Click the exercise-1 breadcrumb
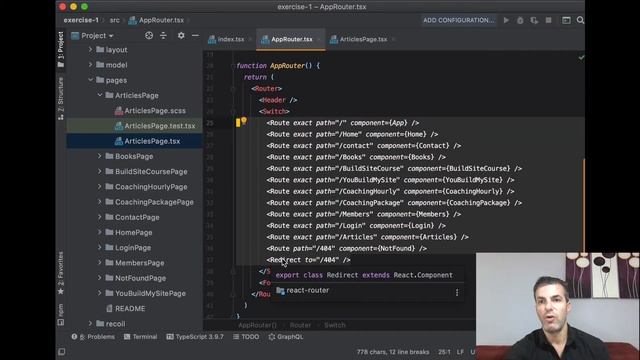The image size is (640, 360). (x=81, y=20)
